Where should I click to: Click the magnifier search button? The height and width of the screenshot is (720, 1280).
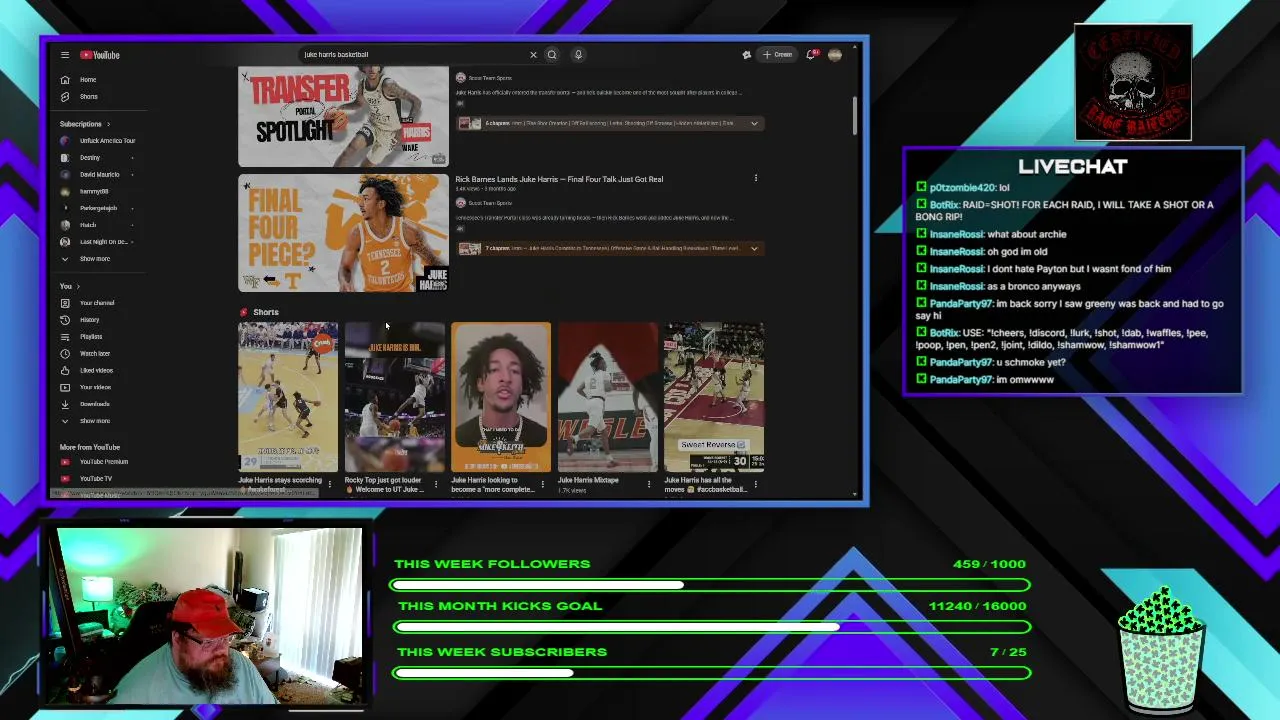552,55
